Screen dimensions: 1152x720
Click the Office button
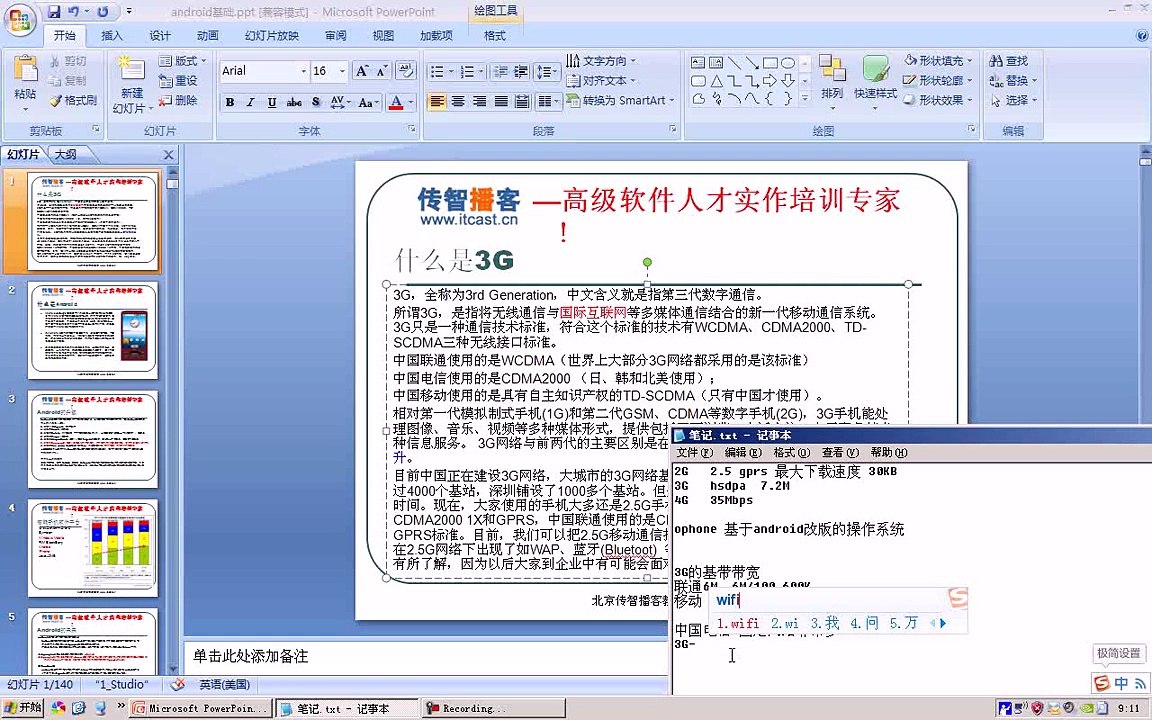point(20,20)
